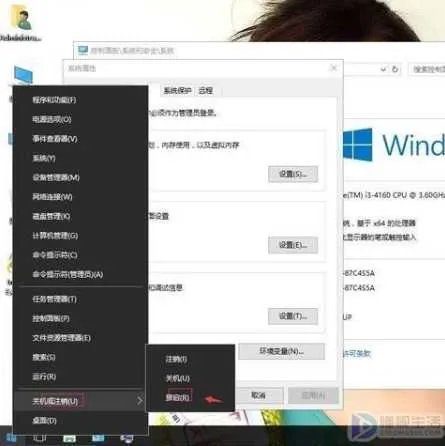
Task: Select the This PC desktop icon
Action: pos(23,76)
